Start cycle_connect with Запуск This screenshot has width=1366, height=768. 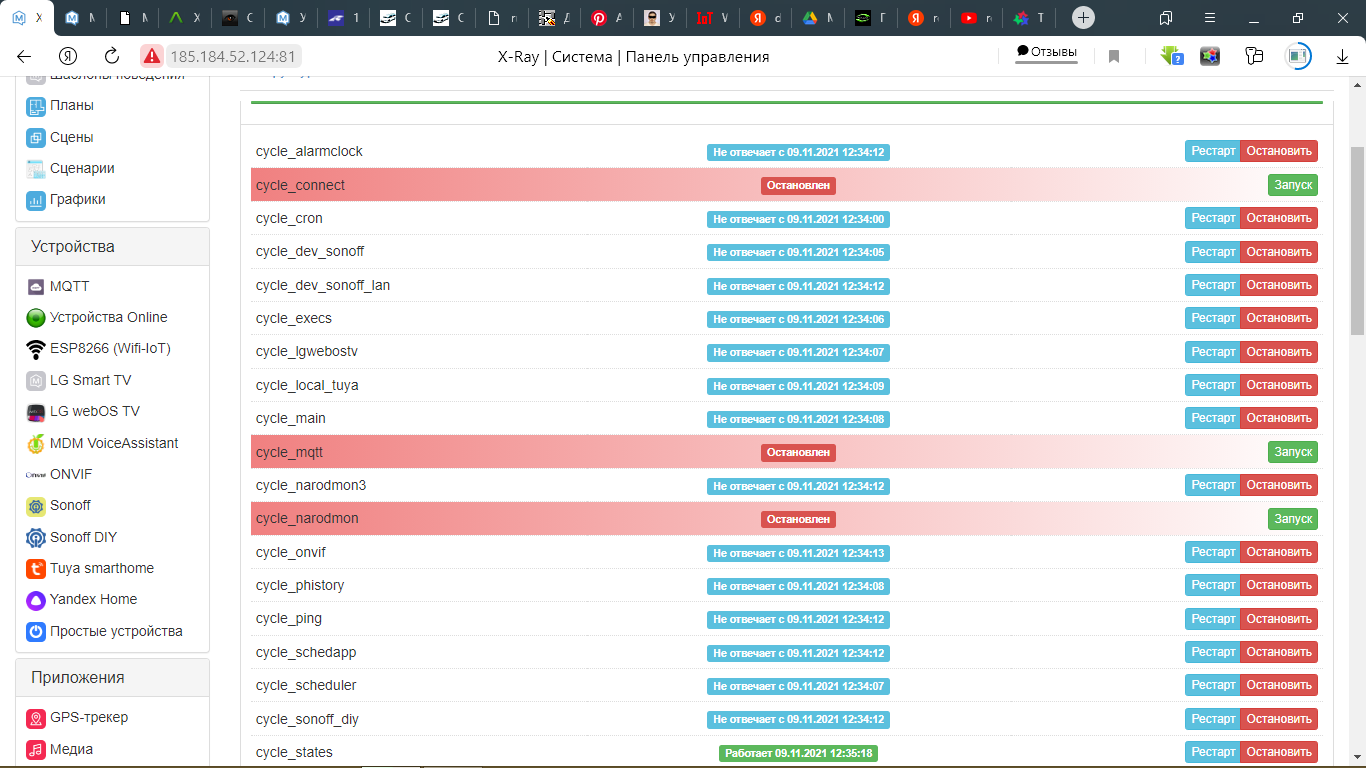coord(1293,185)
